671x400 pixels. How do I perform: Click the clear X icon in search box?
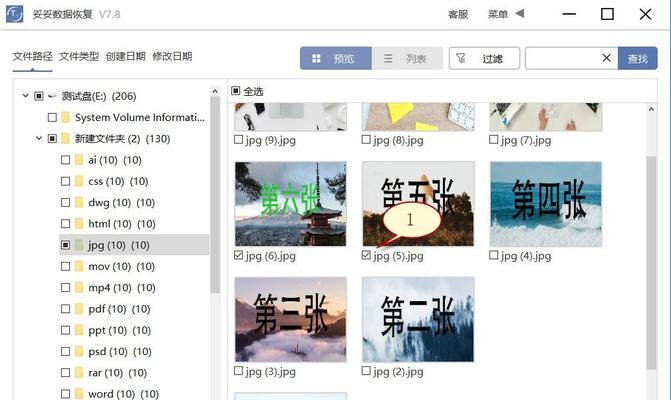(x=606, y=58)
